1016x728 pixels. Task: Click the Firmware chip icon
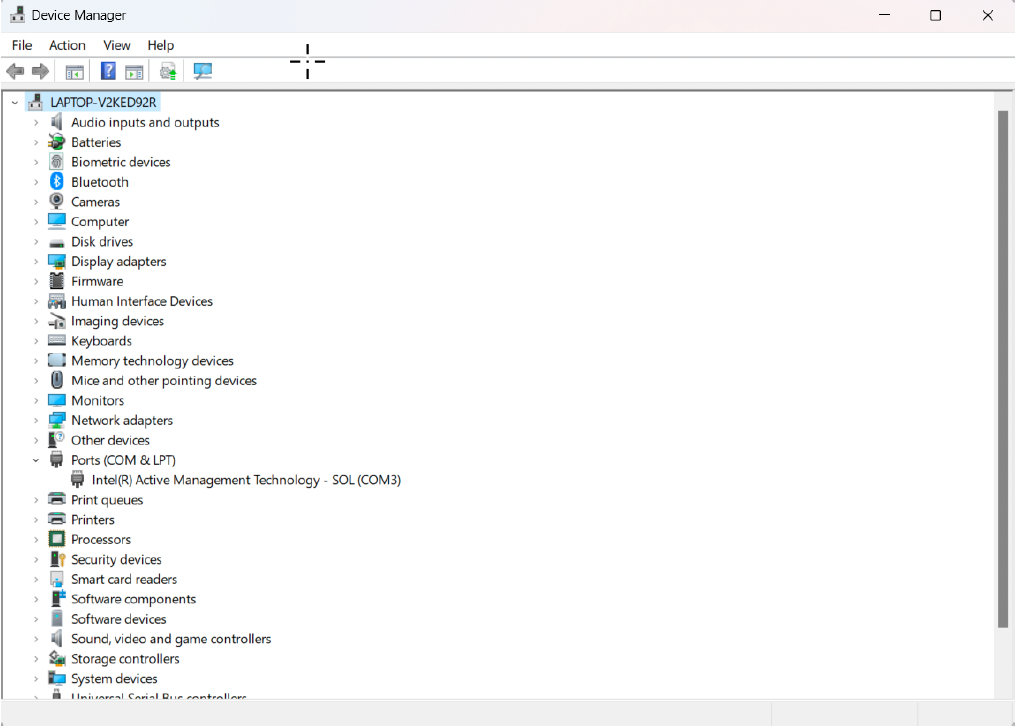[57, 281]
